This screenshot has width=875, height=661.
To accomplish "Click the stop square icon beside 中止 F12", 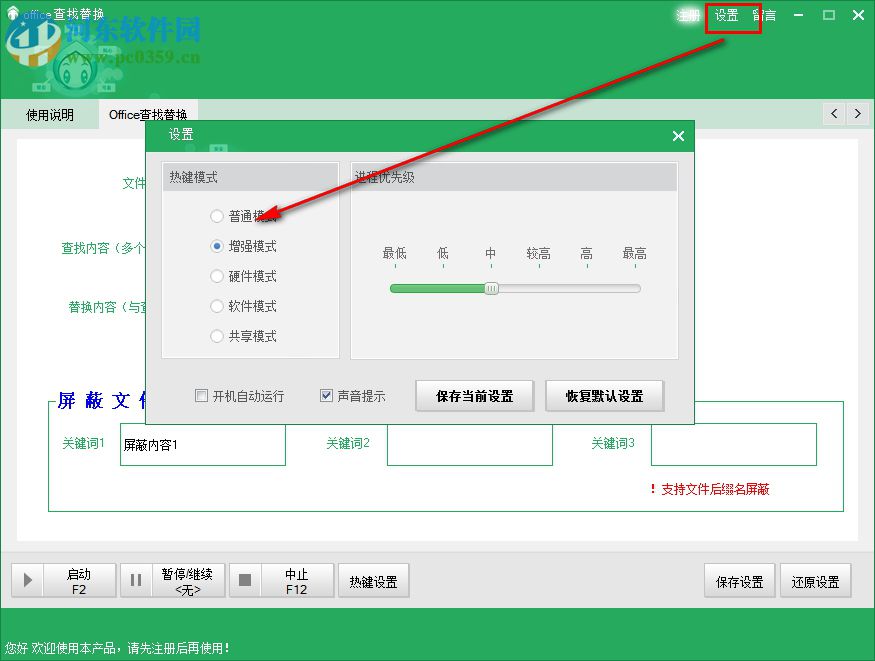I will point(243,580).
